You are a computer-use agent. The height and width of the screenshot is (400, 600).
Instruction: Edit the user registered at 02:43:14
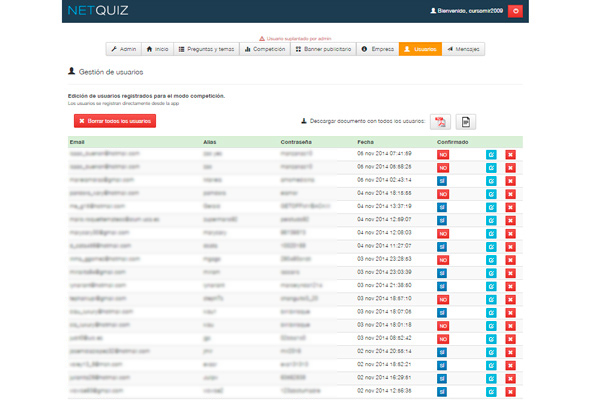[x=491, y=181]
